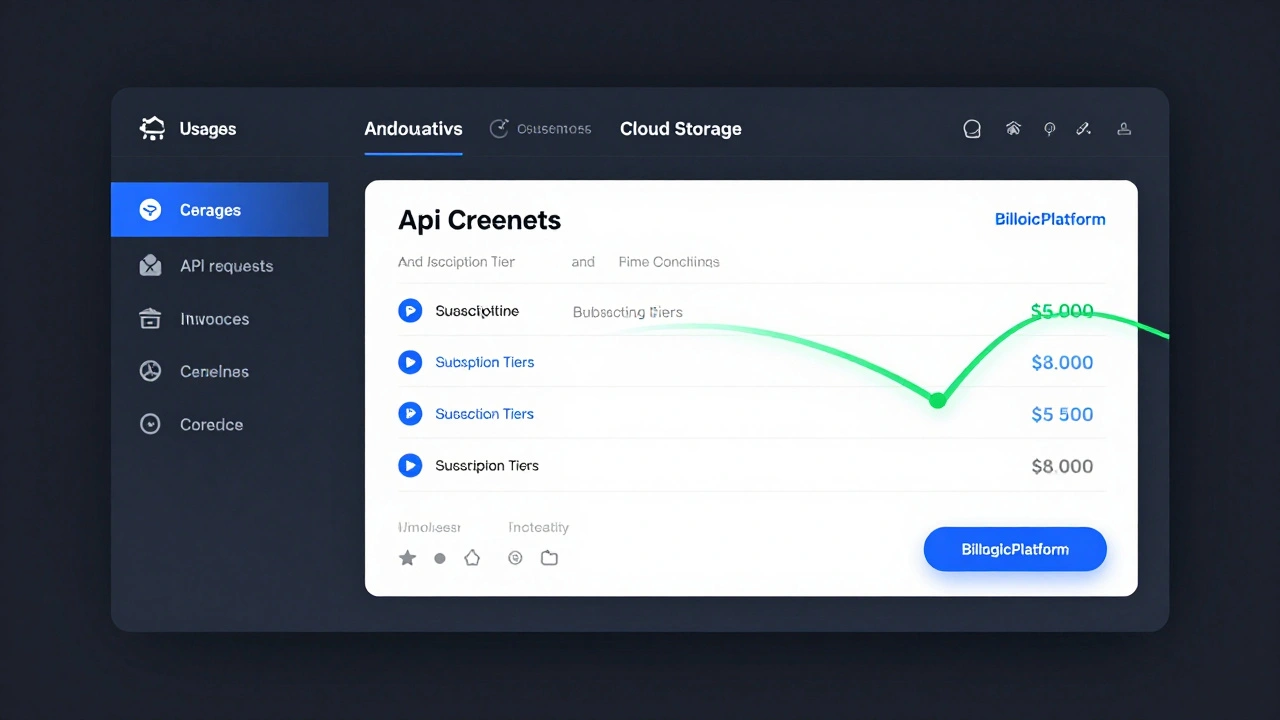Click the folder icon in card footer
The height and width of the screenshot is (720, 1280).
(x=549, y=558)
